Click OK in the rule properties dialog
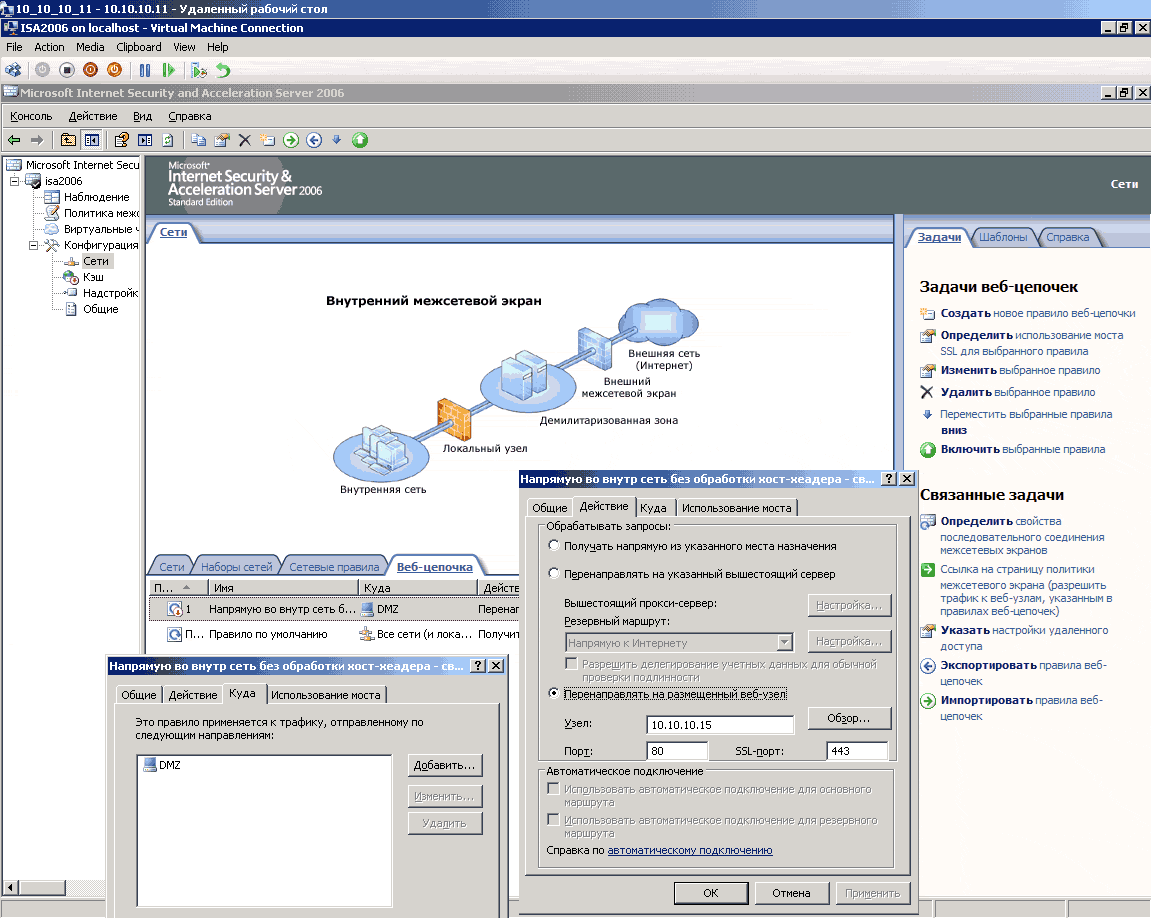The width and height of the screenshot is (1151, 918). [x=711, y=893]
